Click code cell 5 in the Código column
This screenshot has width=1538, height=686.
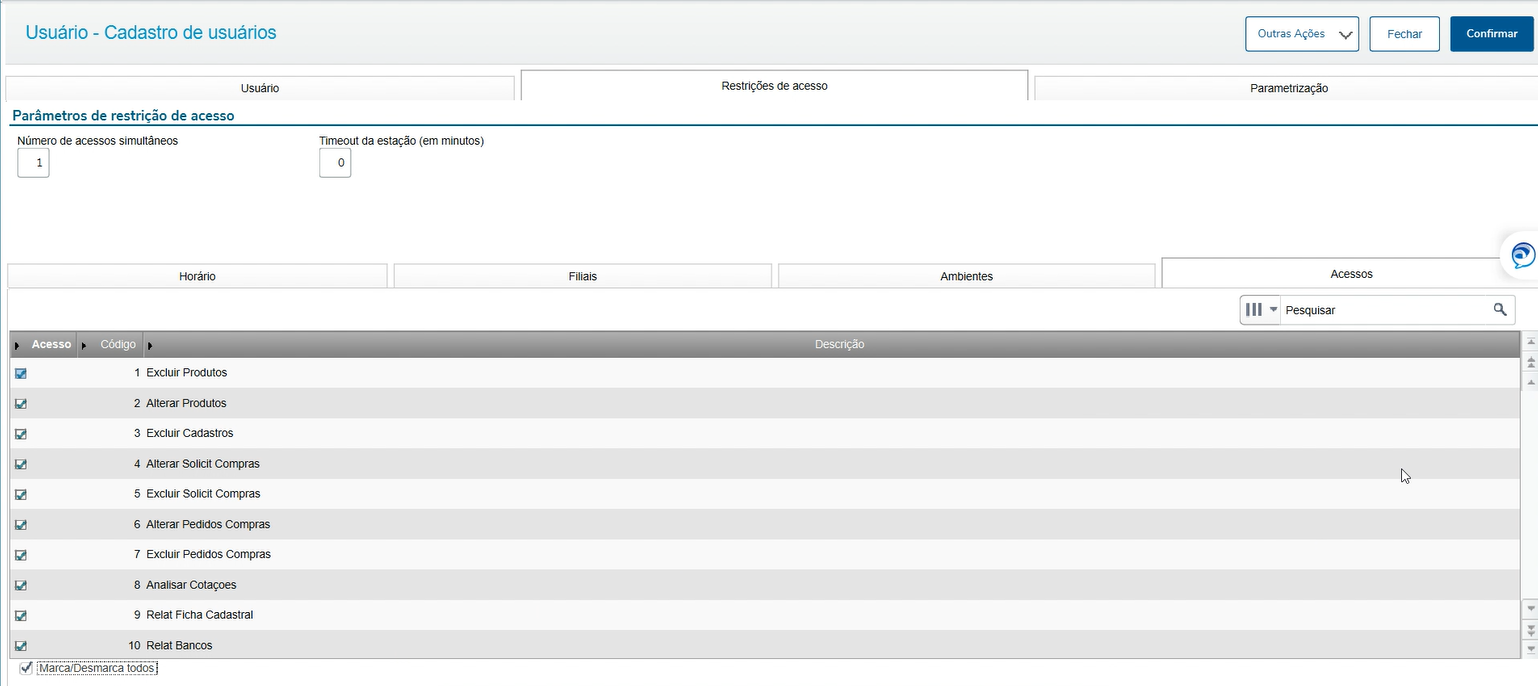tap(111, 494)
